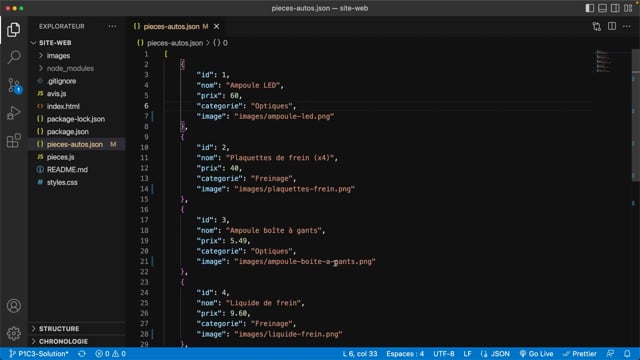The width and height of the screenshot is (640, 360).
Task: Click EXPLORATEUR panel title
Action: (x=62, y=27)
